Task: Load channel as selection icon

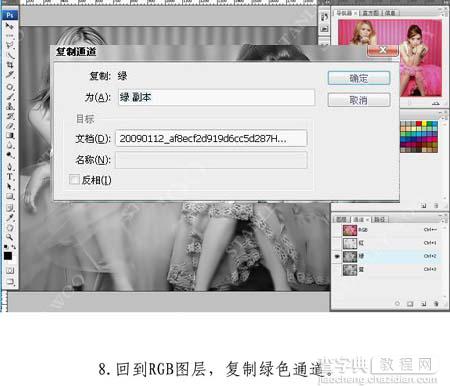Action: click(397, 304)
